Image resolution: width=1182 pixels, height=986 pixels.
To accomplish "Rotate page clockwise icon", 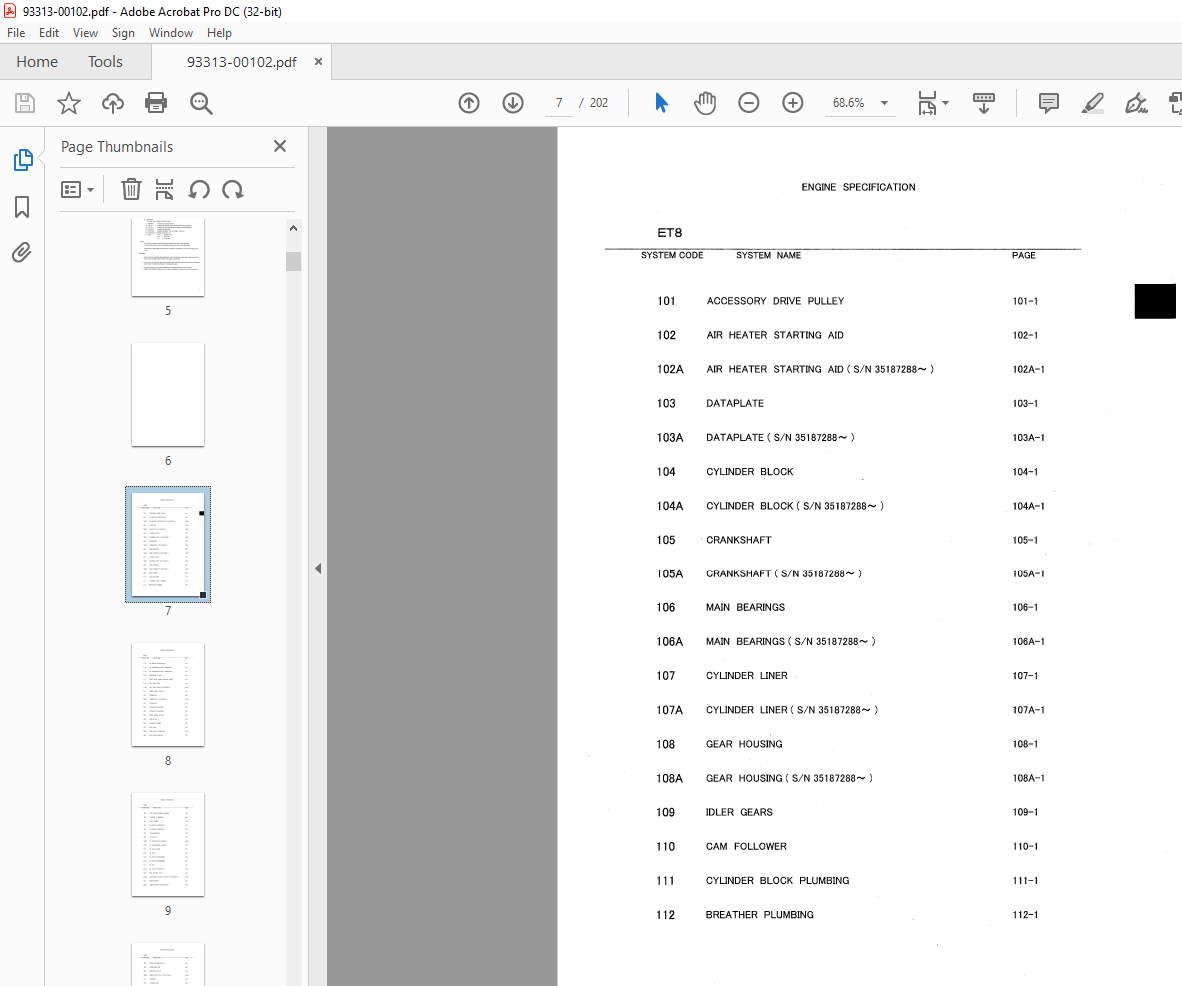I will 233,189.
